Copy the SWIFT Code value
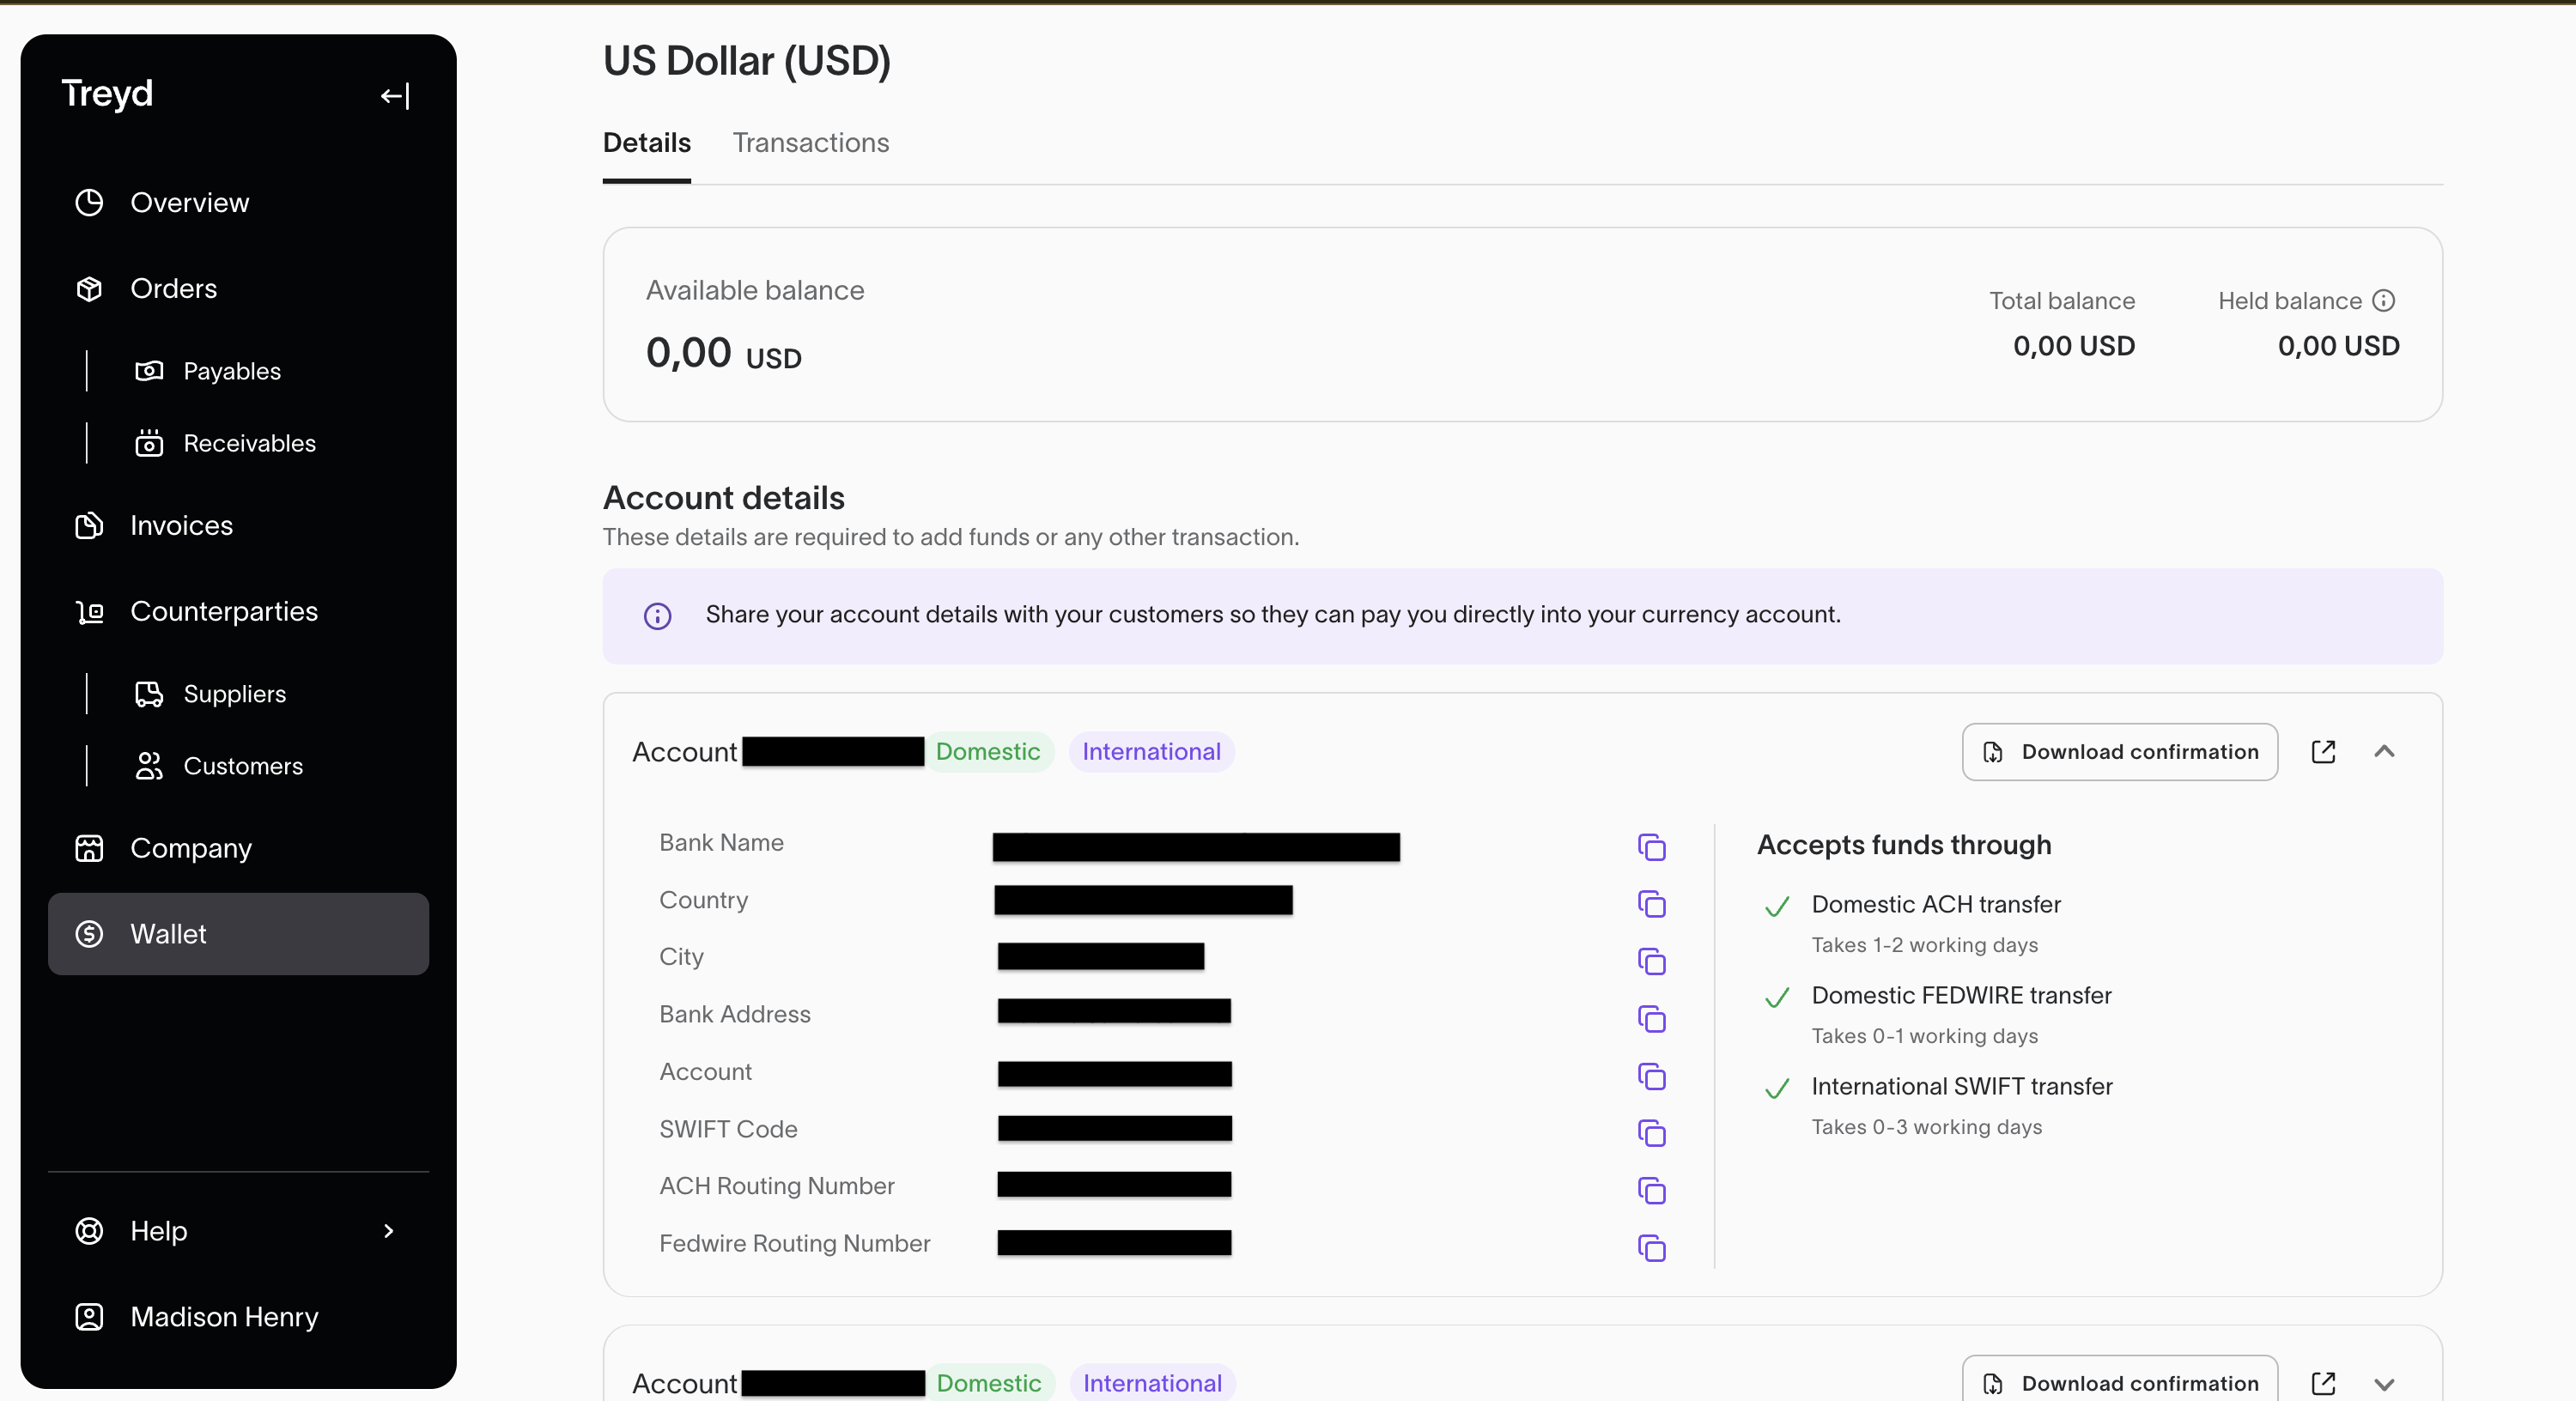This screenshot has width=2576, height=1401. [x=1651, y=1133]
